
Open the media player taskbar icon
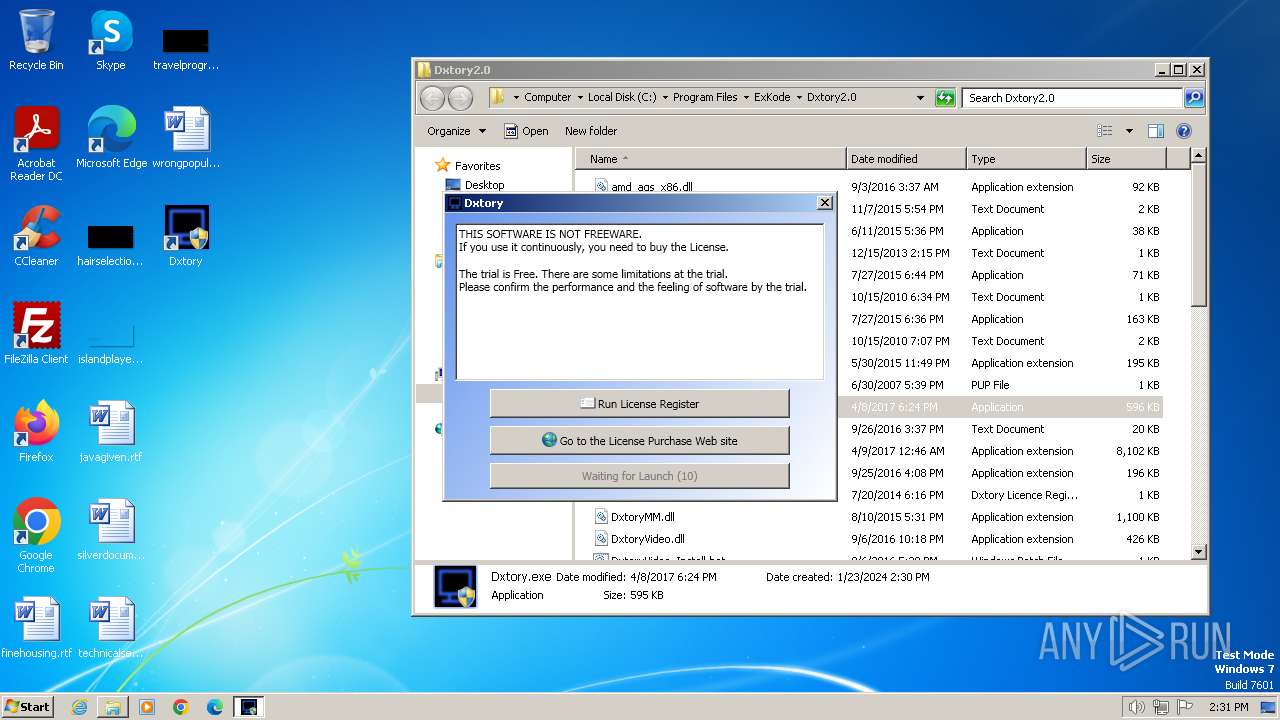147,707
